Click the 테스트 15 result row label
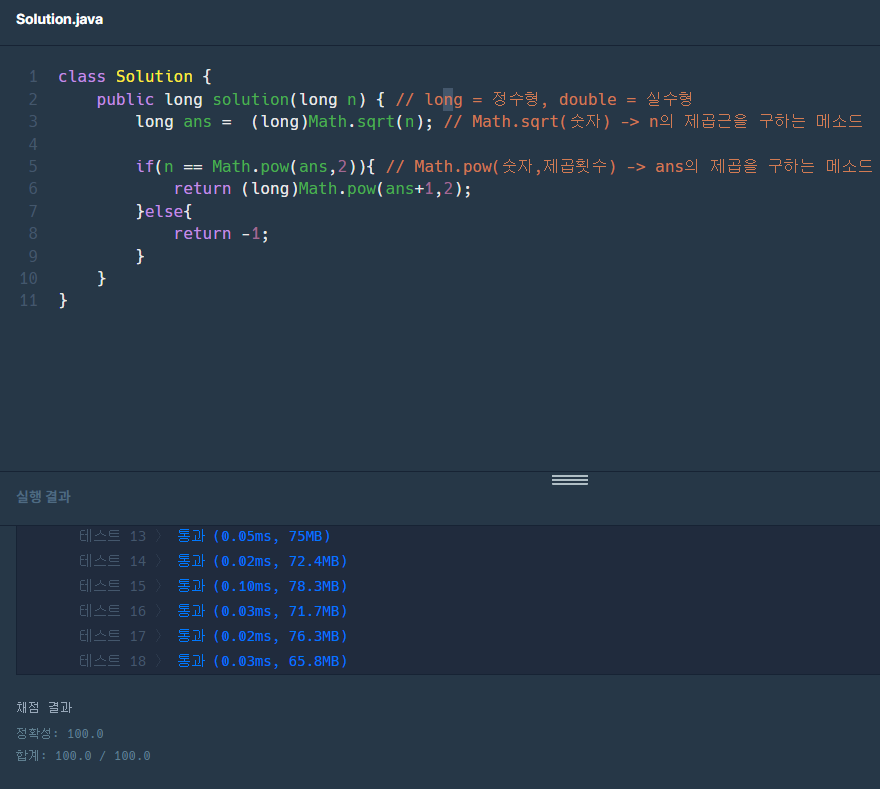880x789 pixels. pos(112,586)
